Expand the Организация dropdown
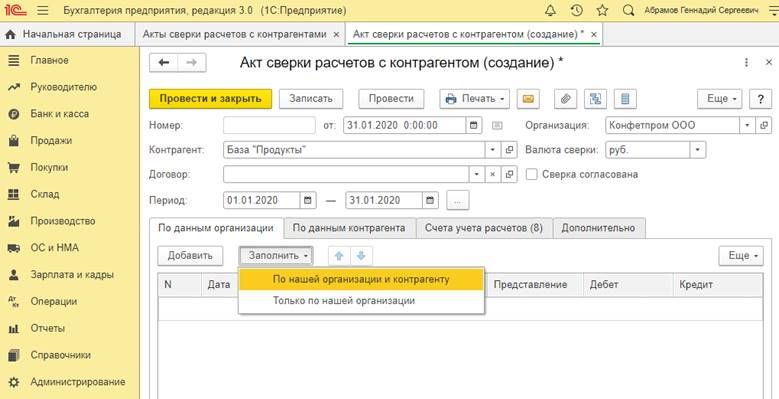Screen dimensions: 779x399 [748, 126]
